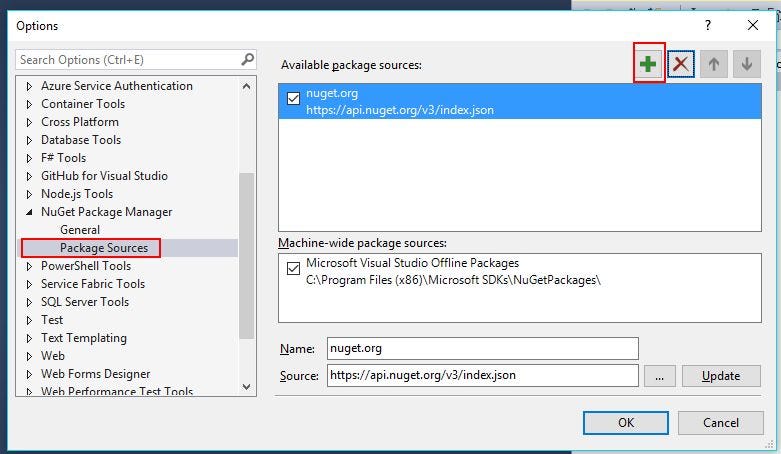Screen dimensions: 781x454
Task: Select the Database Tools label
Action: point(81,140)
